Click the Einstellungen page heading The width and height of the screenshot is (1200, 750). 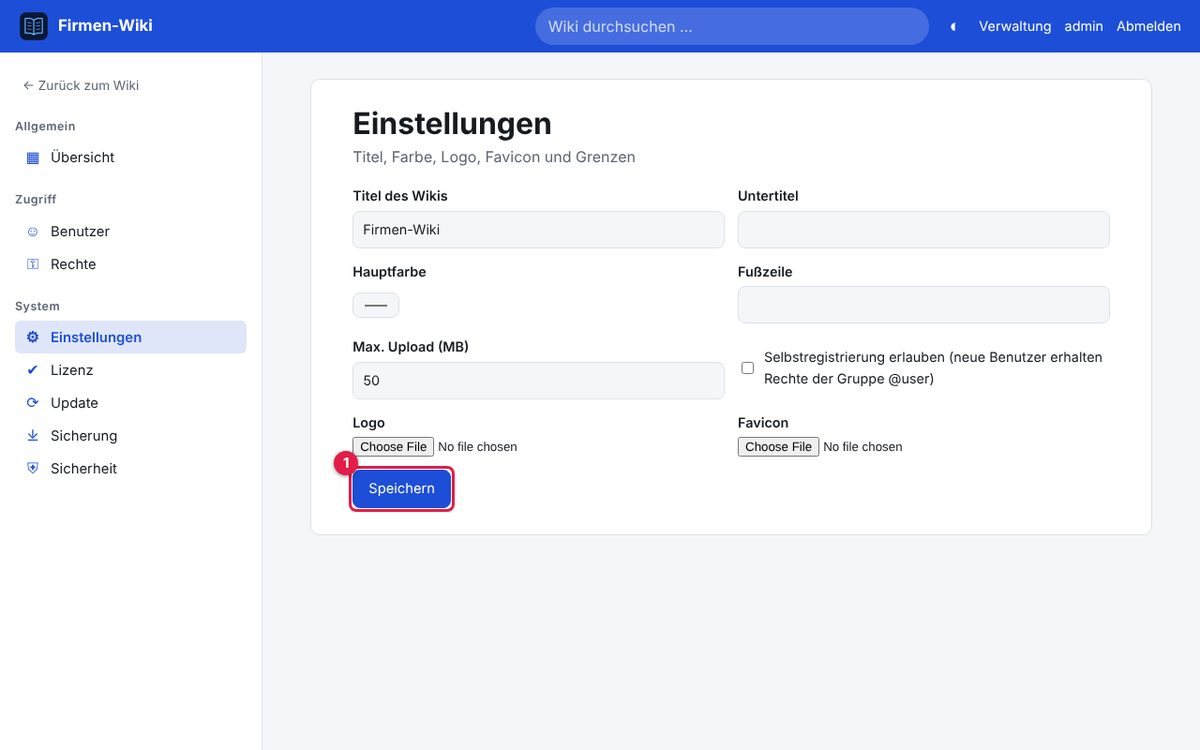[452, 124]
